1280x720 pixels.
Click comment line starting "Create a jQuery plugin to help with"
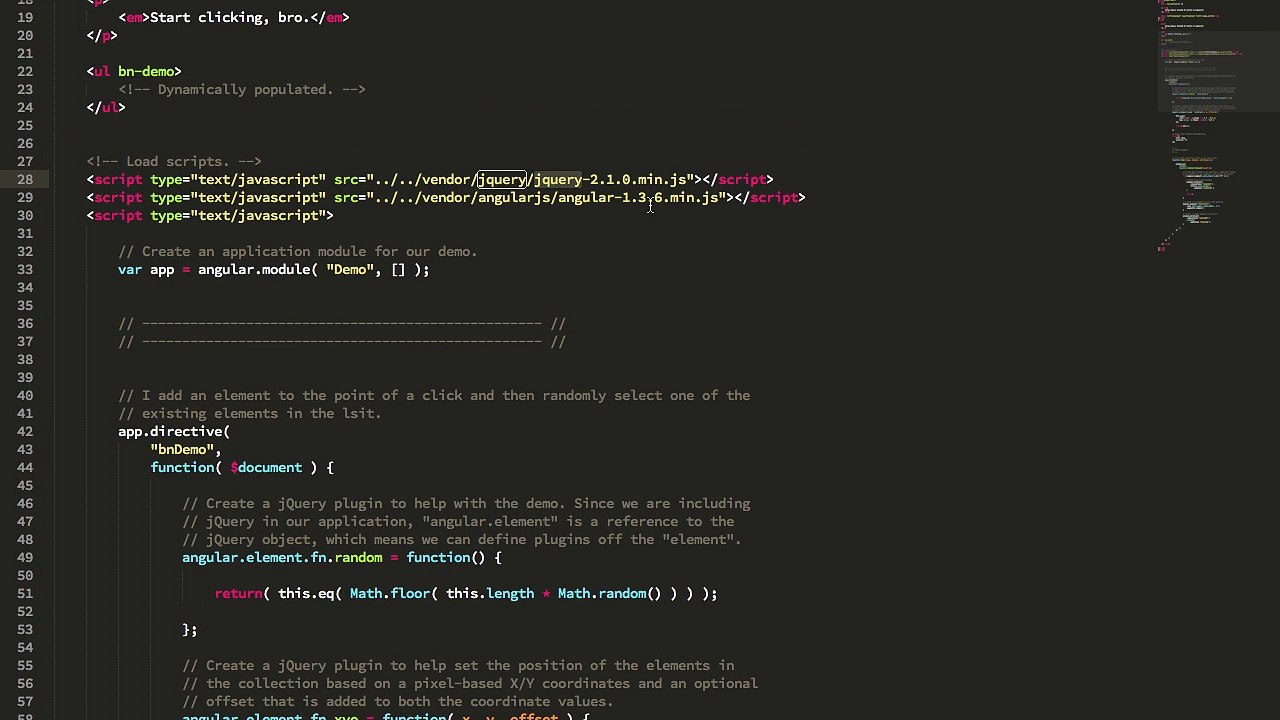[x=466, y=504]
